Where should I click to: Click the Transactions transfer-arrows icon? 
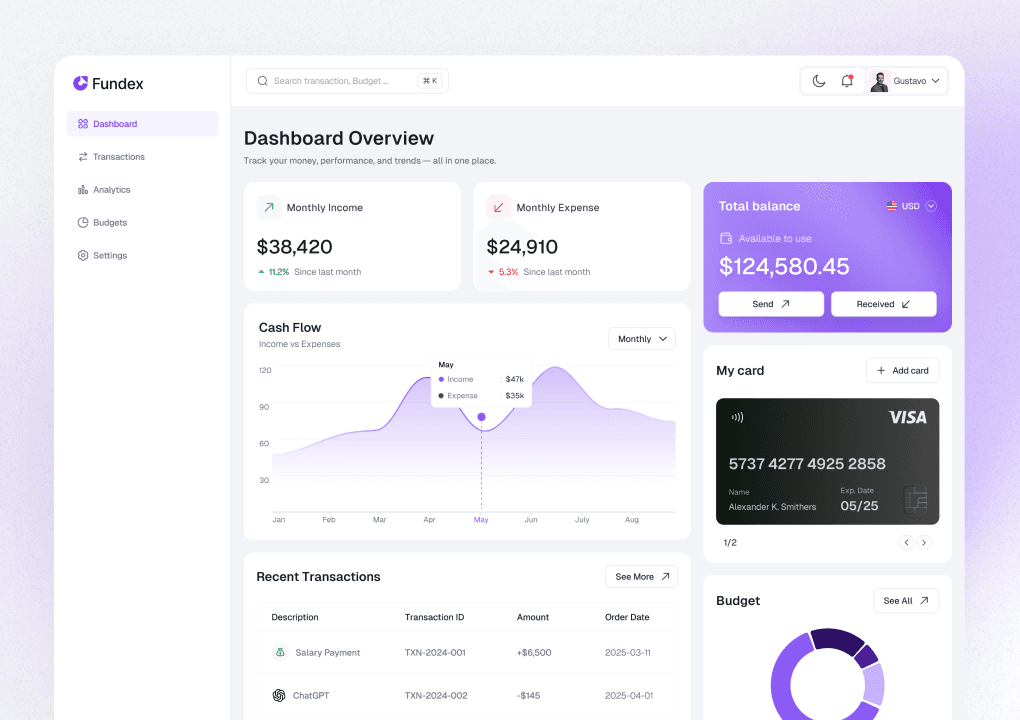tap(82, 156)
